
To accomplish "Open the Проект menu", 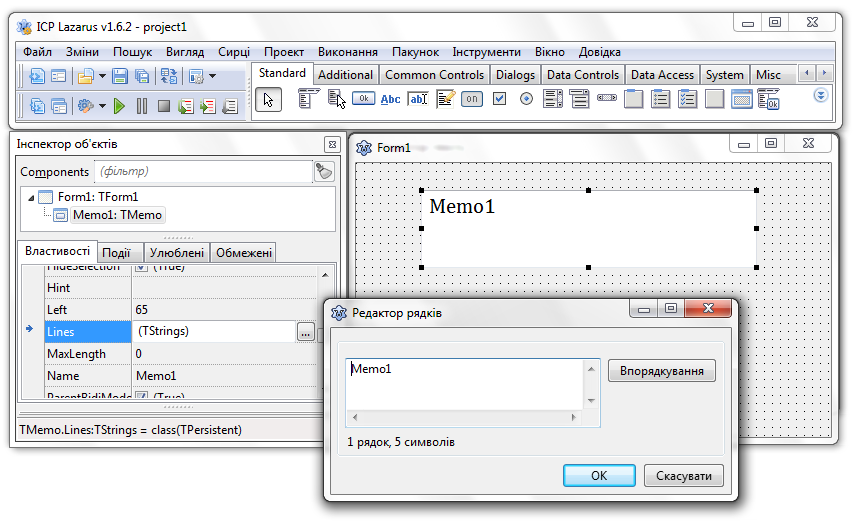I will pyautogui.click(x=284, y=52).
